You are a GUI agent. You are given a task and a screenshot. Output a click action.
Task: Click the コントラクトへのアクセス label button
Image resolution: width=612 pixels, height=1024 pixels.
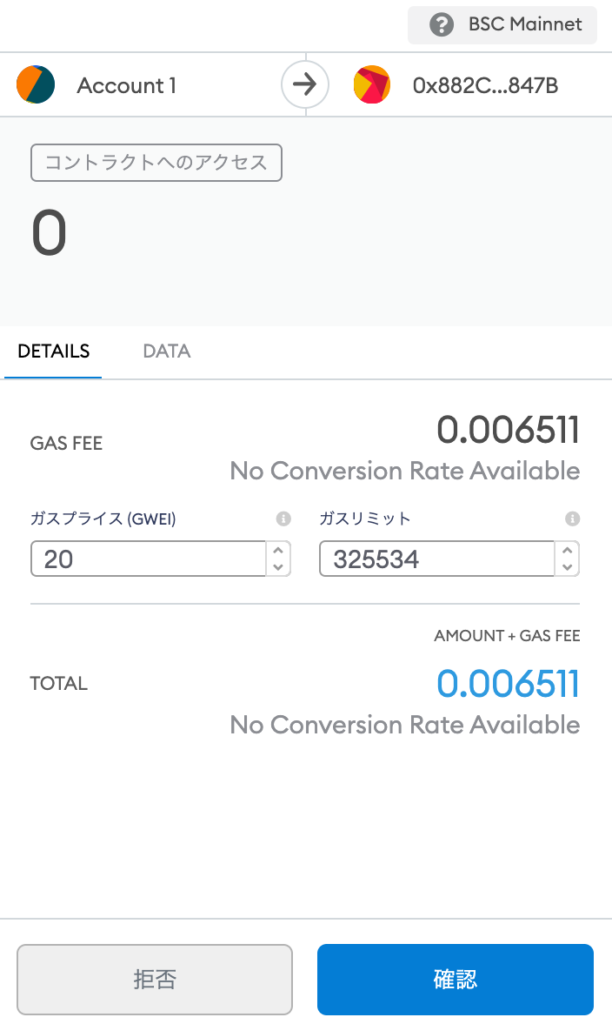coord(156,162)
